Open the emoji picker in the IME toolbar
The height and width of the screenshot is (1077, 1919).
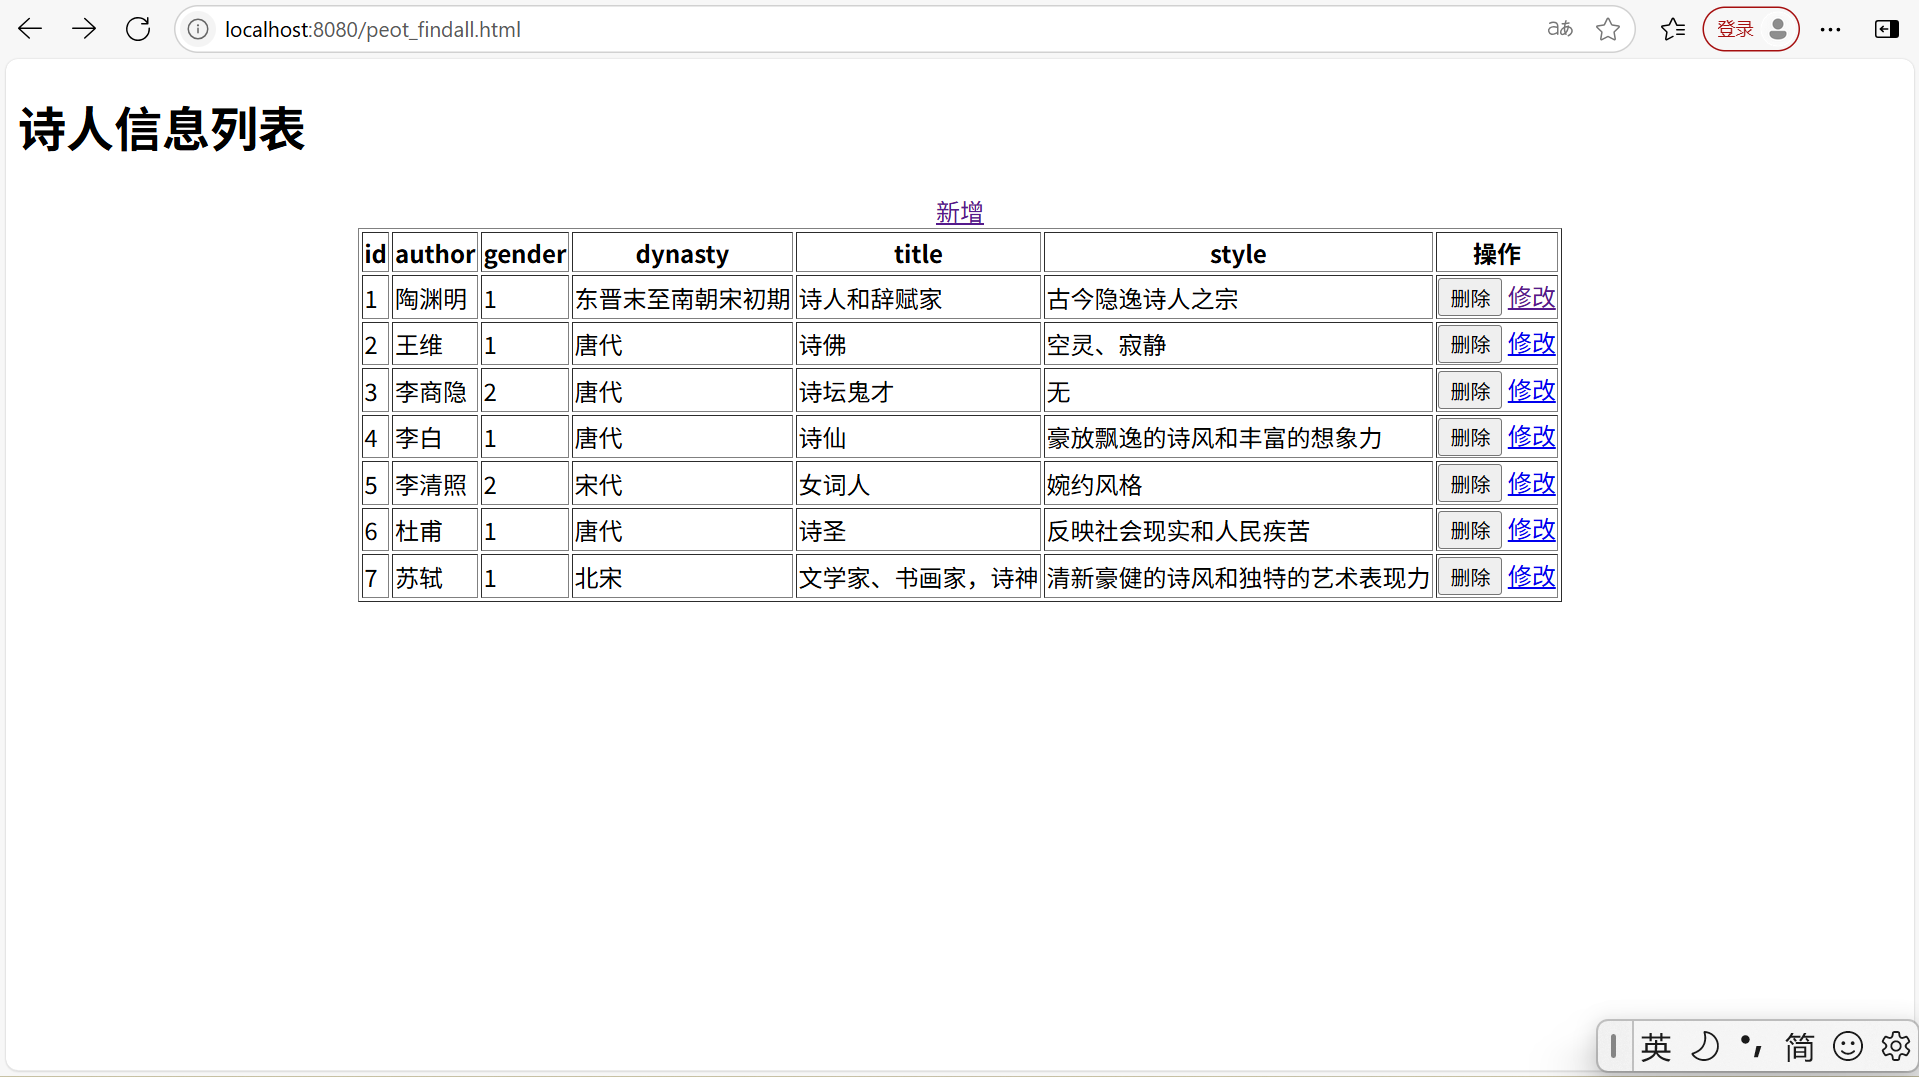pyautogui.click(x=1846, y=1046)
